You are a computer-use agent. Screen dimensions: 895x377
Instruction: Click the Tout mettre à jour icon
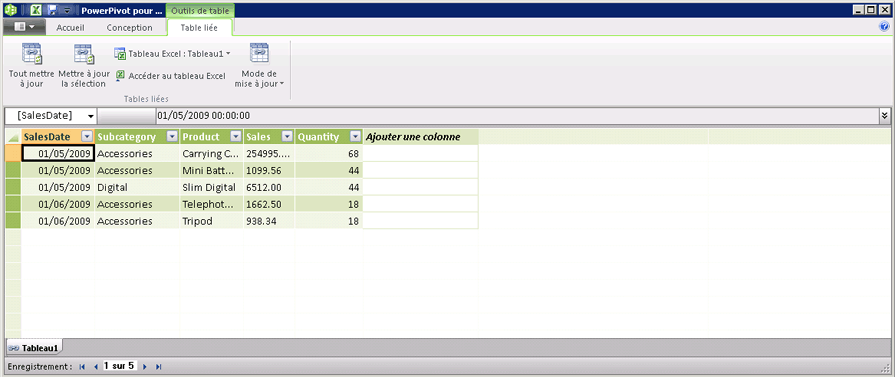point(31,53)
